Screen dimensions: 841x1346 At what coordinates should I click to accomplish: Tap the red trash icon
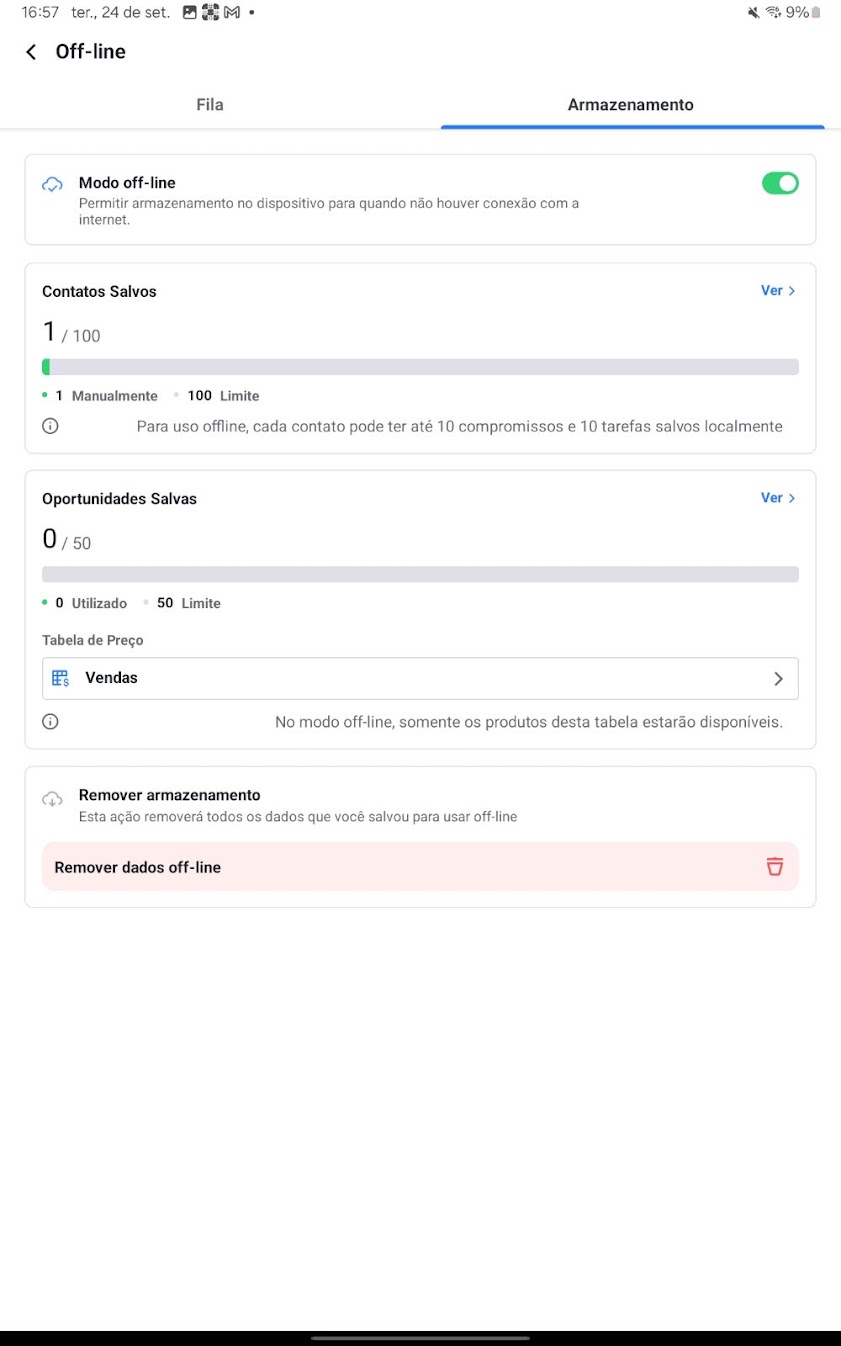pyautogui.click(x=774, y=867)
